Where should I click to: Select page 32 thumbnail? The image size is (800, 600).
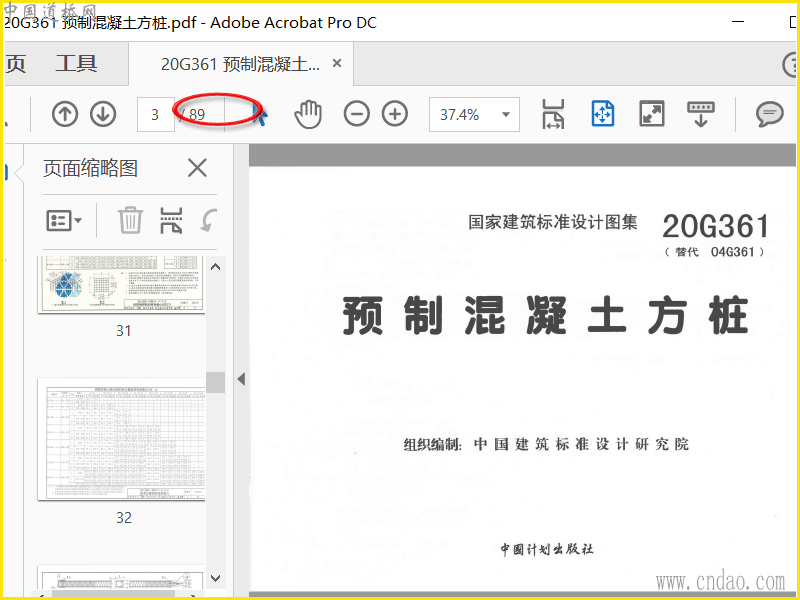point(121,439)
